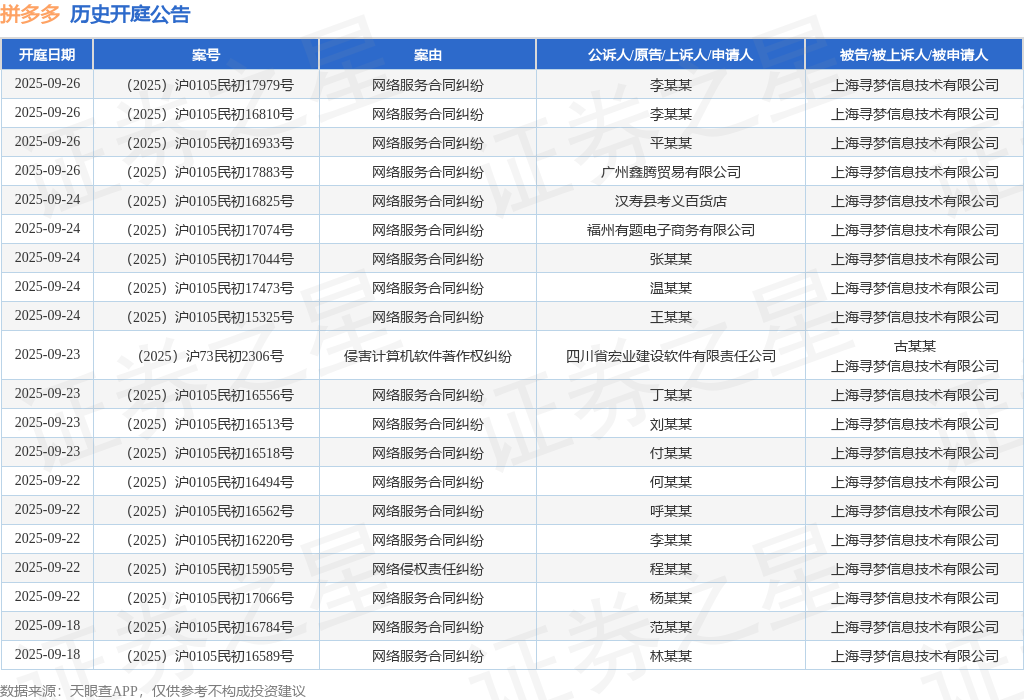The width and height of the screenshot is (1024, 700).
Task: Click cause 网络侵权责任纠纷
Action: [428, 569]
